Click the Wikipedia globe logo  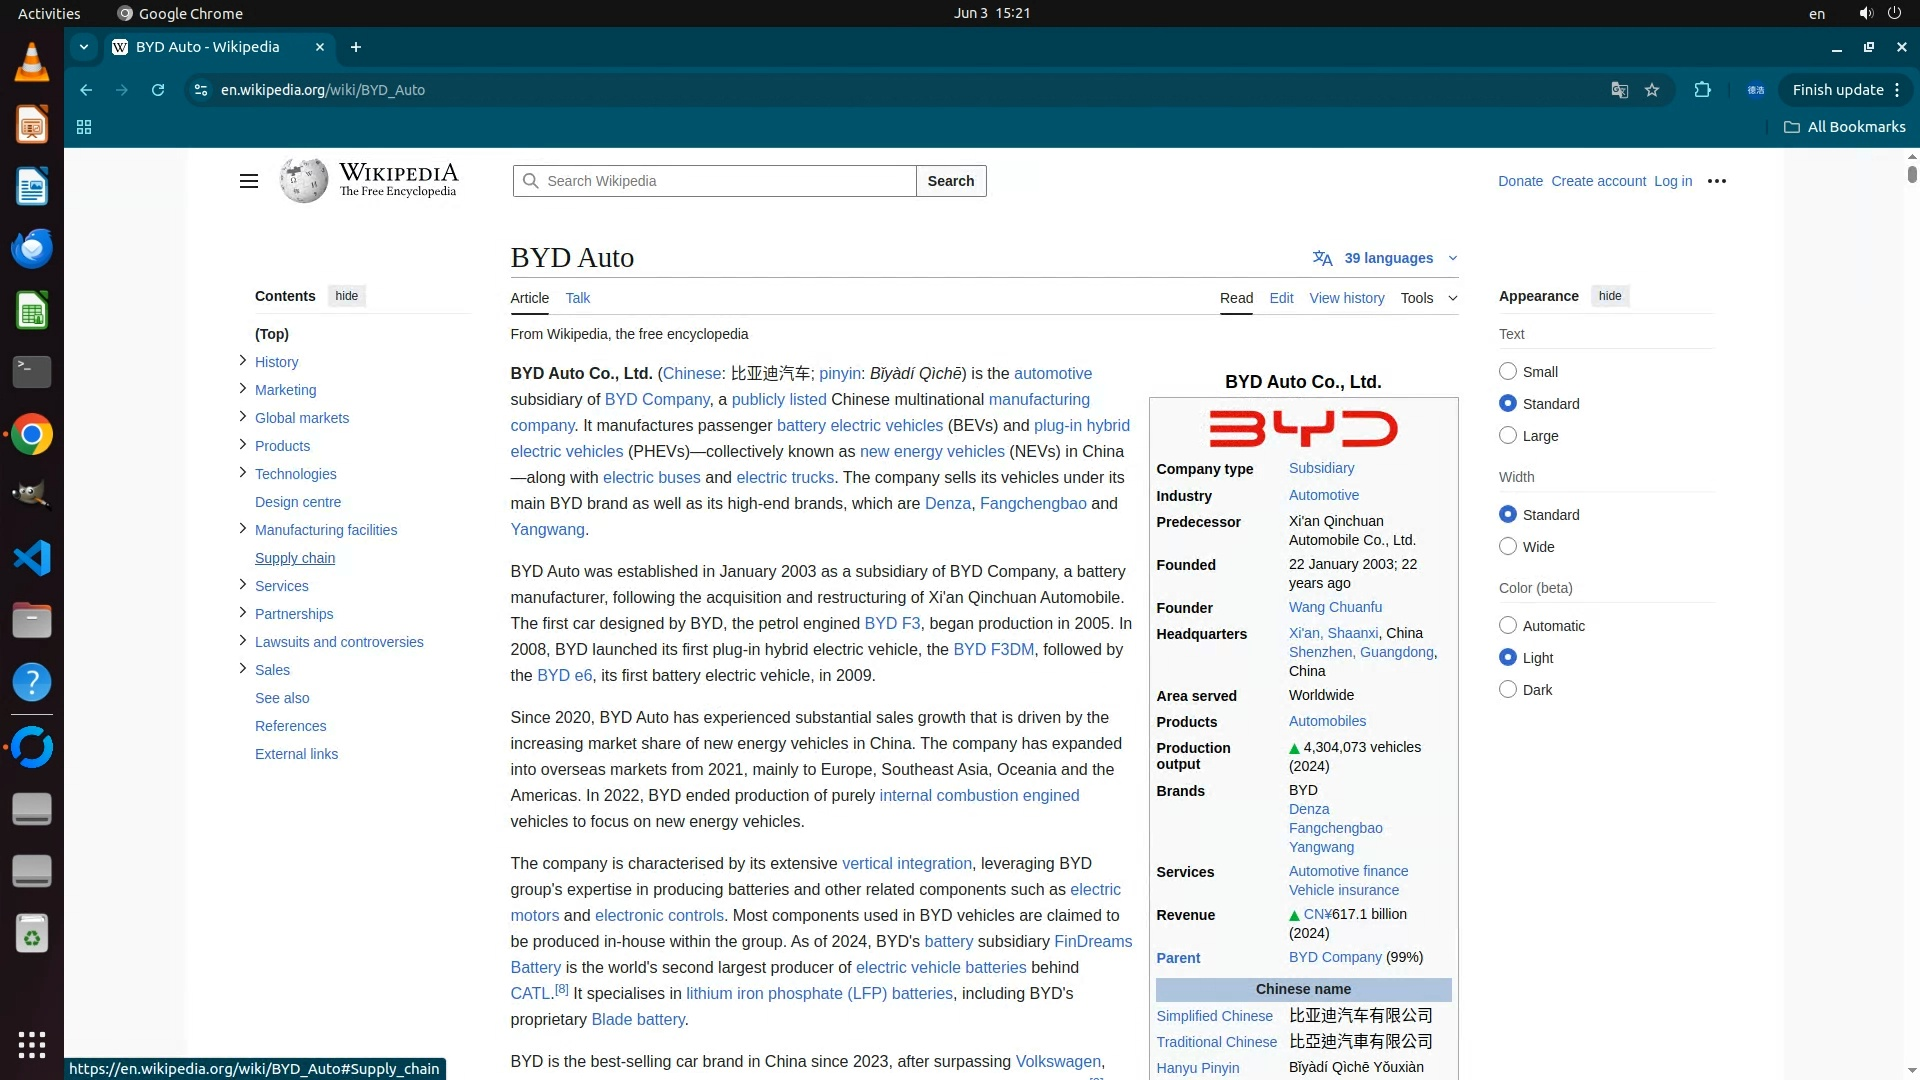coord(304,181)
